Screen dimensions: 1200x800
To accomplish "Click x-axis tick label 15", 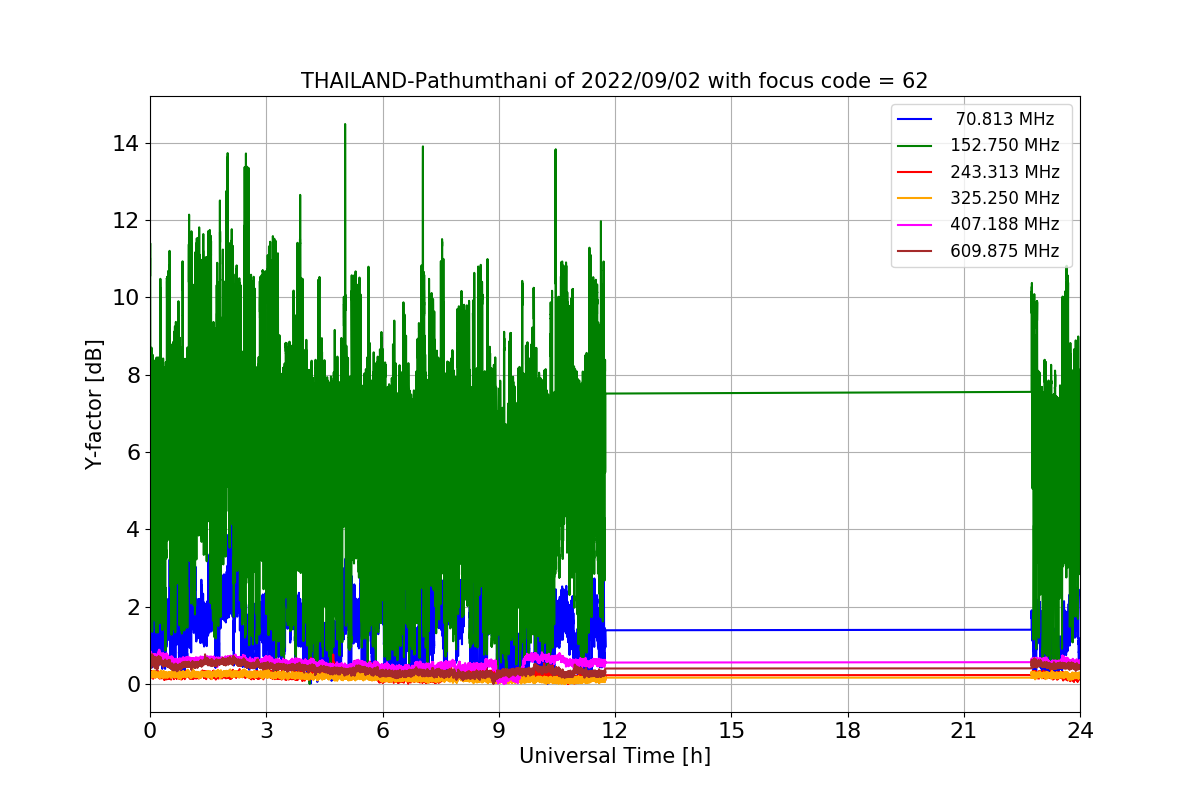I will [731, 730].
